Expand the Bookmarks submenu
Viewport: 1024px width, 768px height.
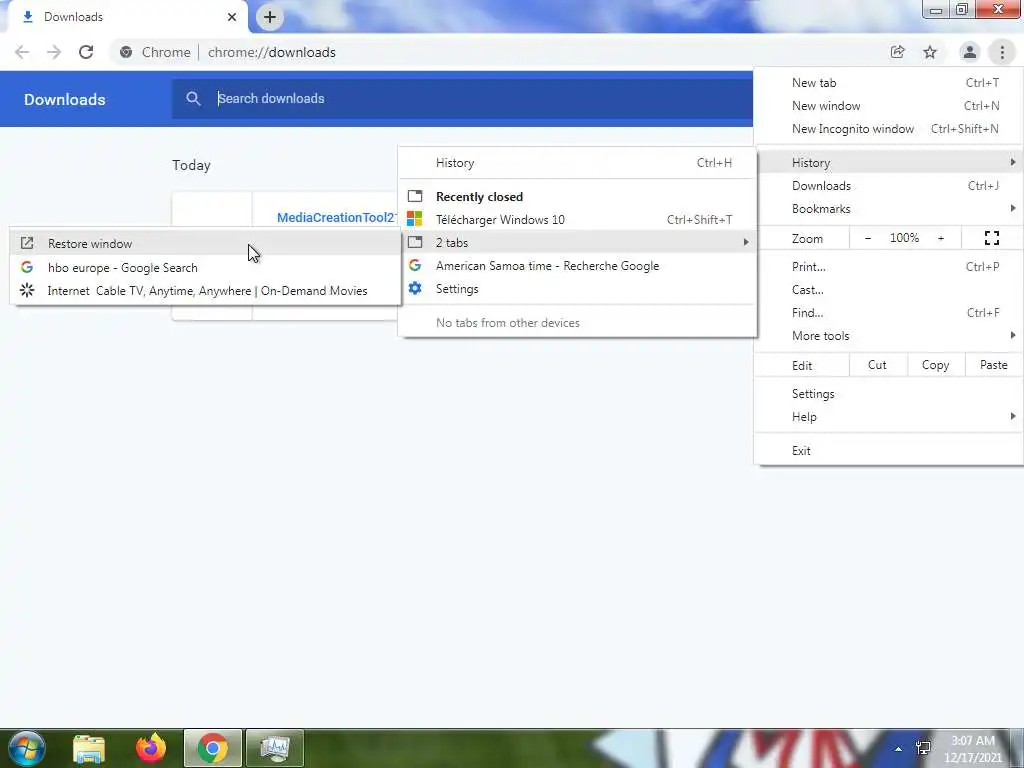pyautogui.click(x=888, y=208)
